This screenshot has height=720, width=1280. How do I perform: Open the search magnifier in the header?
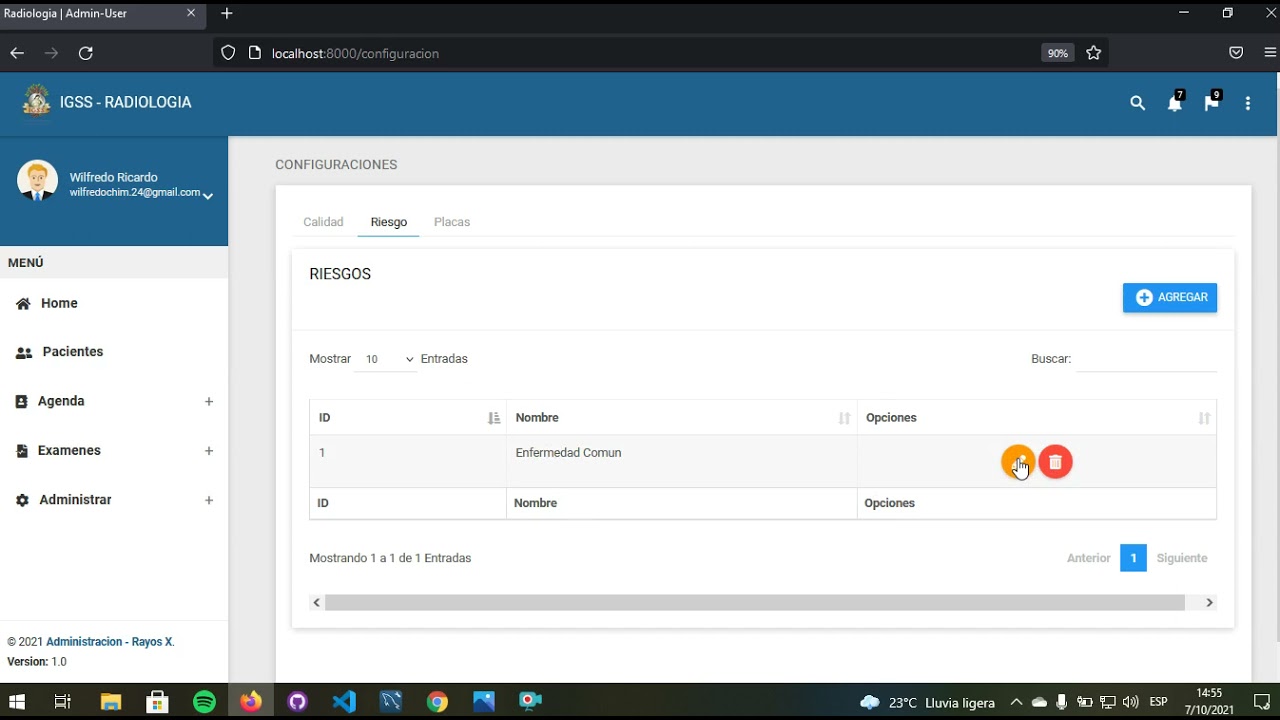click(1137, 103)
